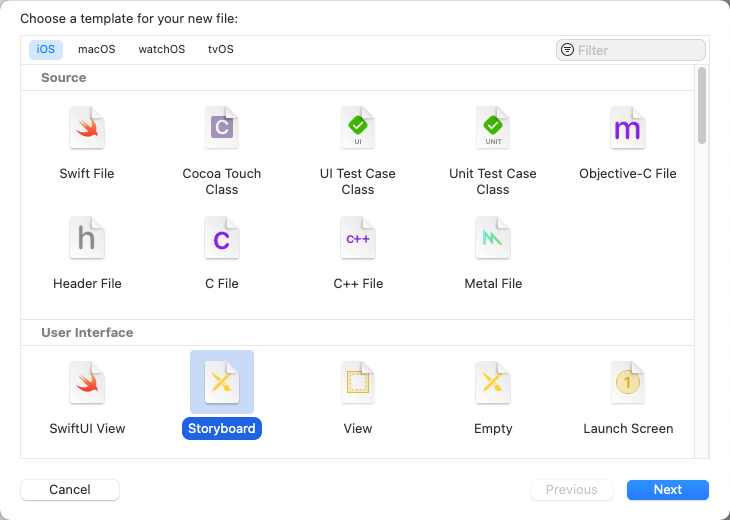Pick the UI Test Case Class icon
This screenshot has height=520, width=730.
(357, 129)
